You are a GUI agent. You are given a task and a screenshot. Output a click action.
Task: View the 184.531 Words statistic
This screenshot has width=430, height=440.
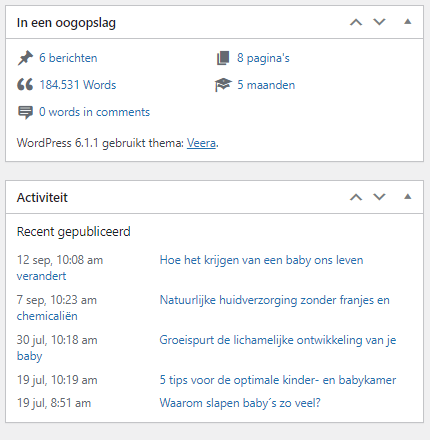[78, 85]
